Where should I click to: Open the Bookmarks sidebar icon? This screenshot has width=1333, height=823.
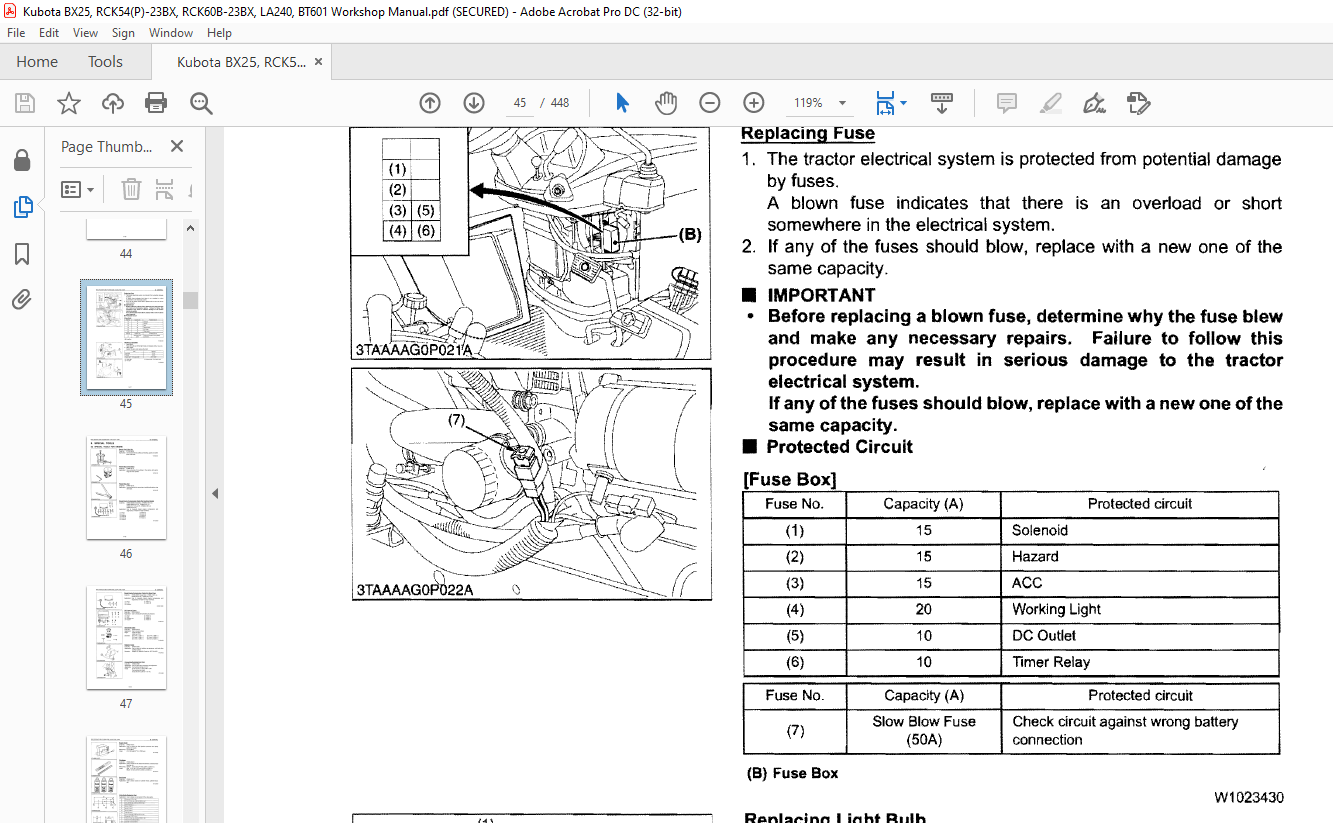[22, 254]
